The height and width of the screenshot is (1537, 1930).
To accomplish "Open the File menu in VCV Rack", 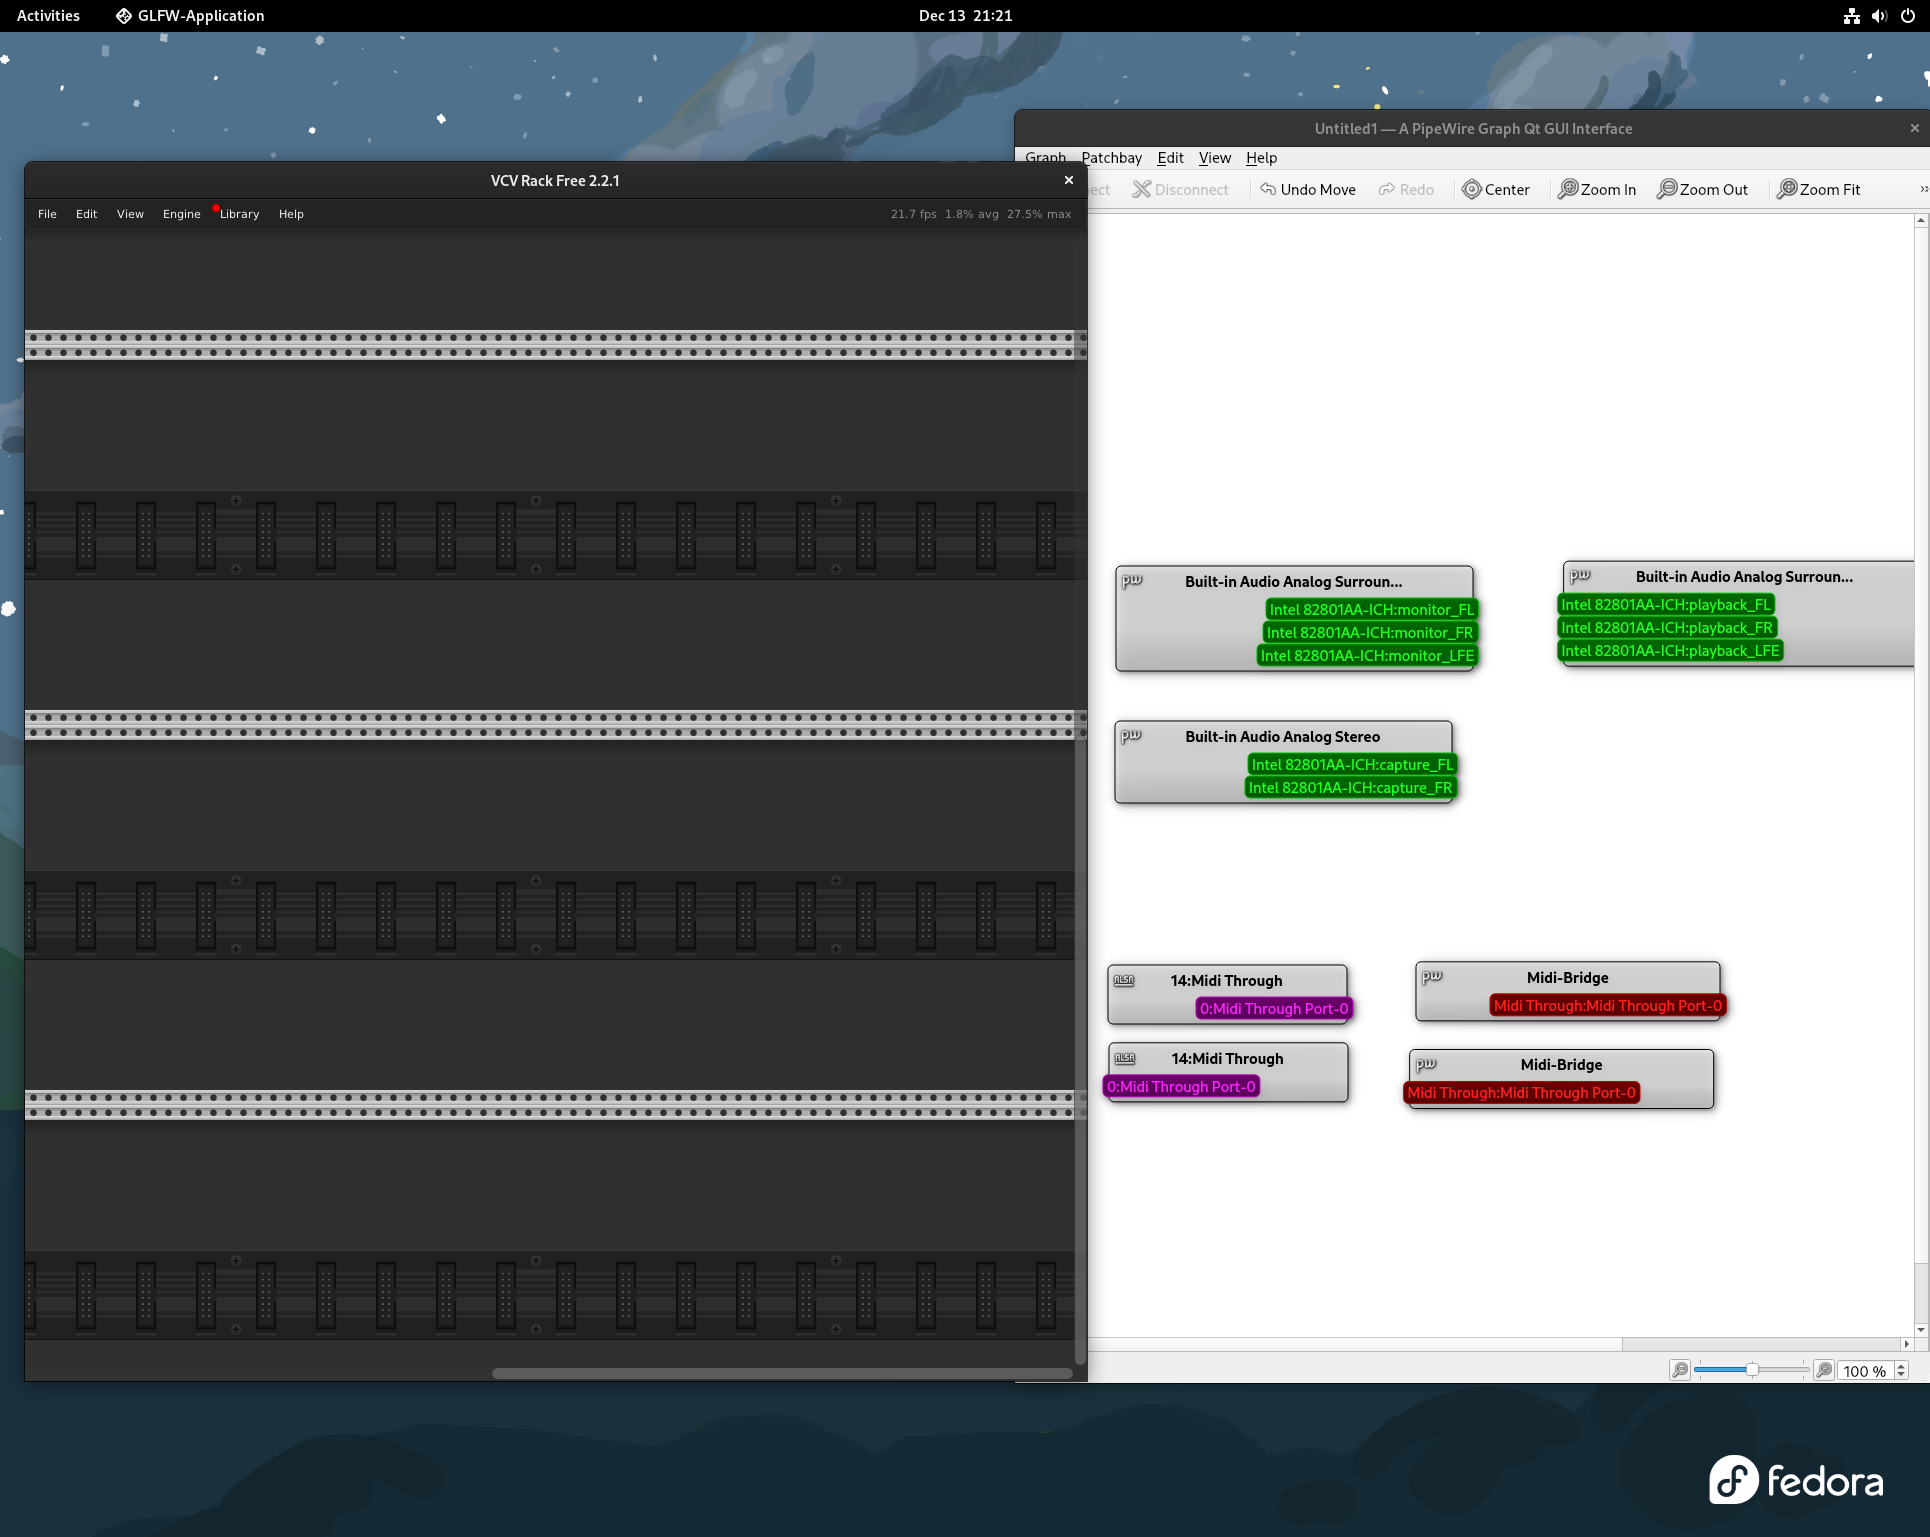I will tap(47, 214).
